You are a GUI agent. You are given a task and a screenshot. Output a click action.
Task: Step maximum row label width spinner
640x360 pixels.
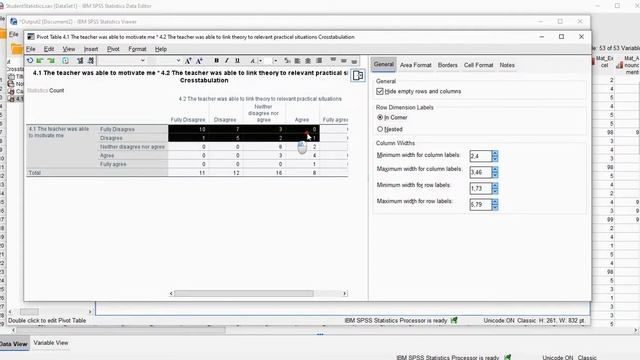[495, 204]
